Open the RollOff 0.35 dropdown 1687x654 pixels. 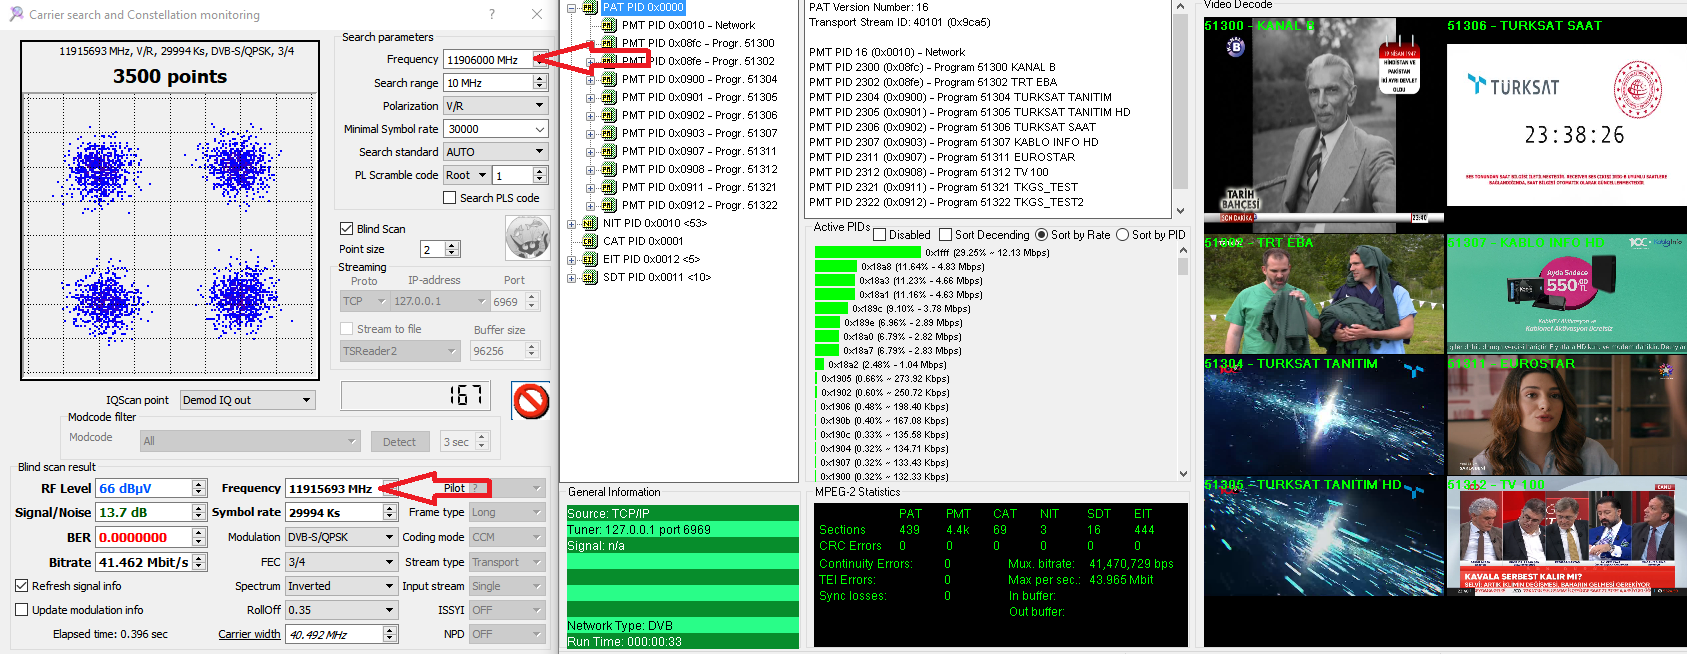coord(342,610)
